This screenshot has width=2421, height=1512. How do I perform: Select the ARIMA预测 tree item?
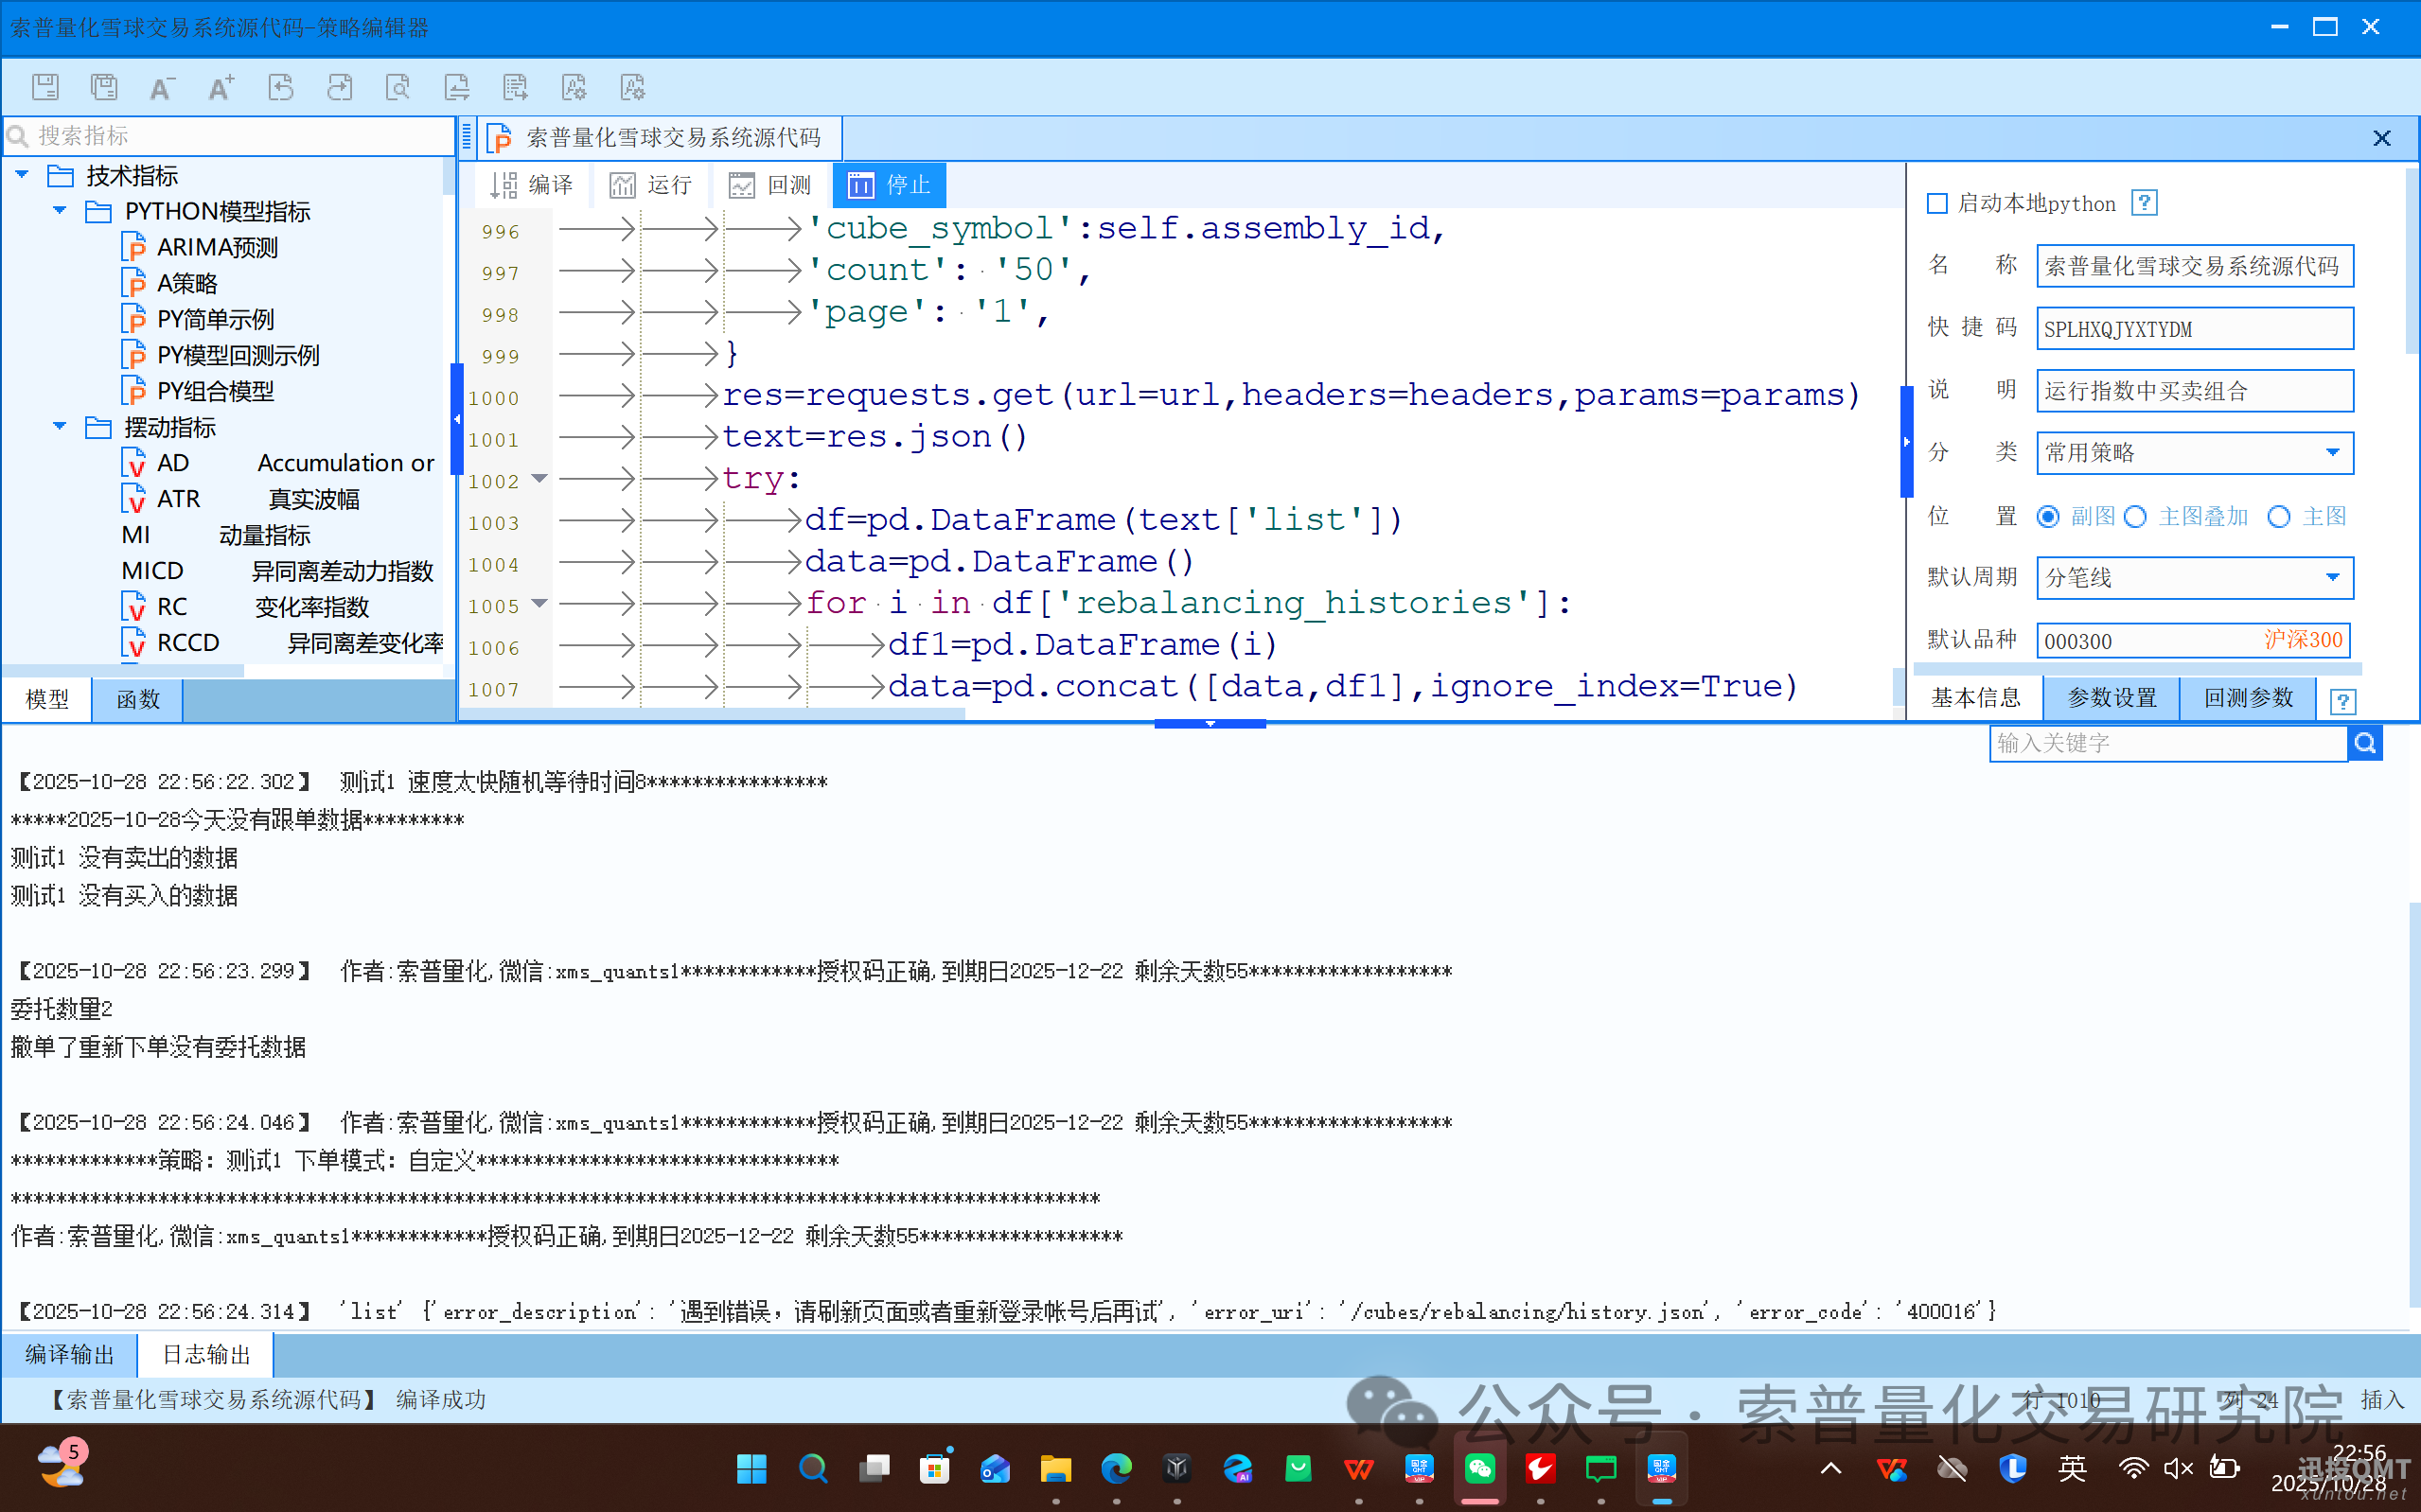217,247
